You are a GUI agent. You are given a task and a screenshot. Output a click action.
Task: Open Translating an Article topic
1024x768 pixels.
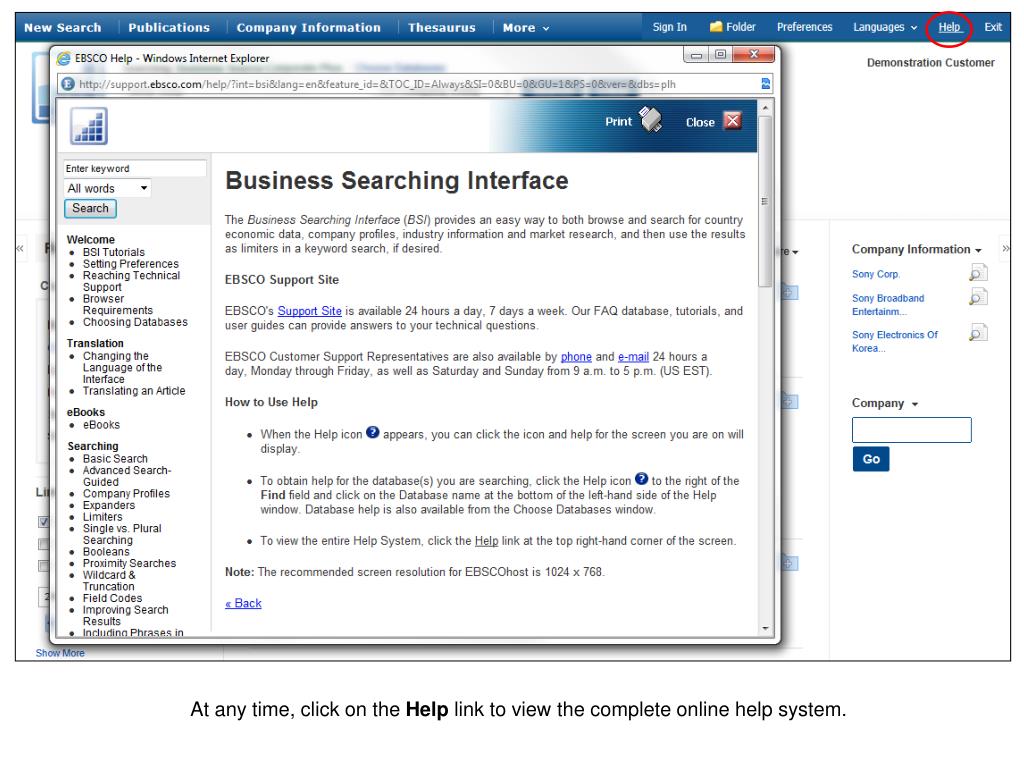(134, 391)
